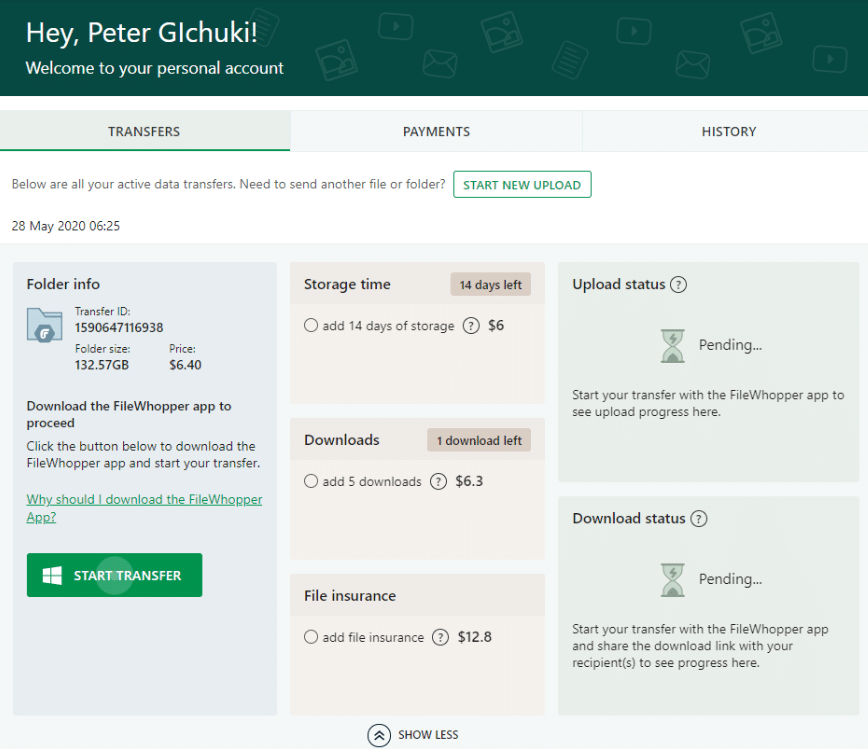Click the folder icon in Folder info
This screenshot has width=868, height=754.
pos(44,326)
